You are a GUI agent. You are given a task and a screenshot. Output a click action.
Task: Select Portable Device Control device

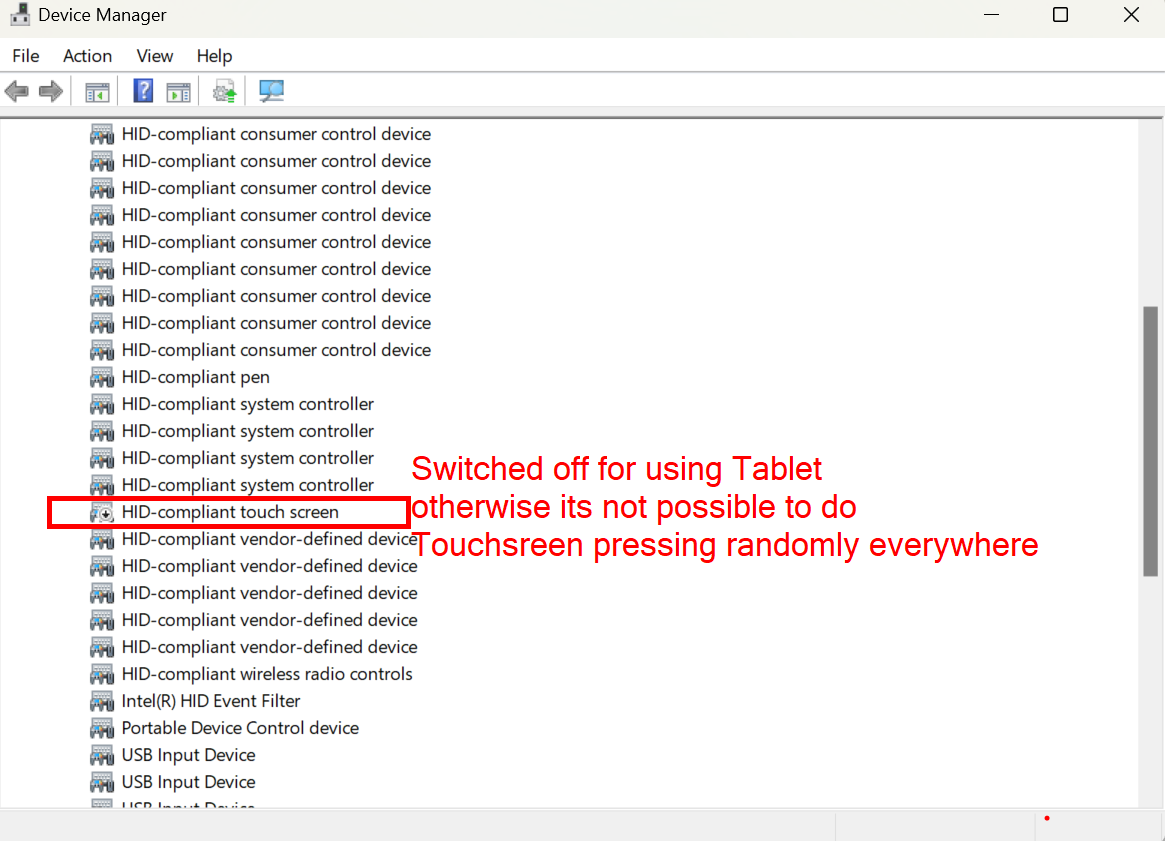click(240, 728)
